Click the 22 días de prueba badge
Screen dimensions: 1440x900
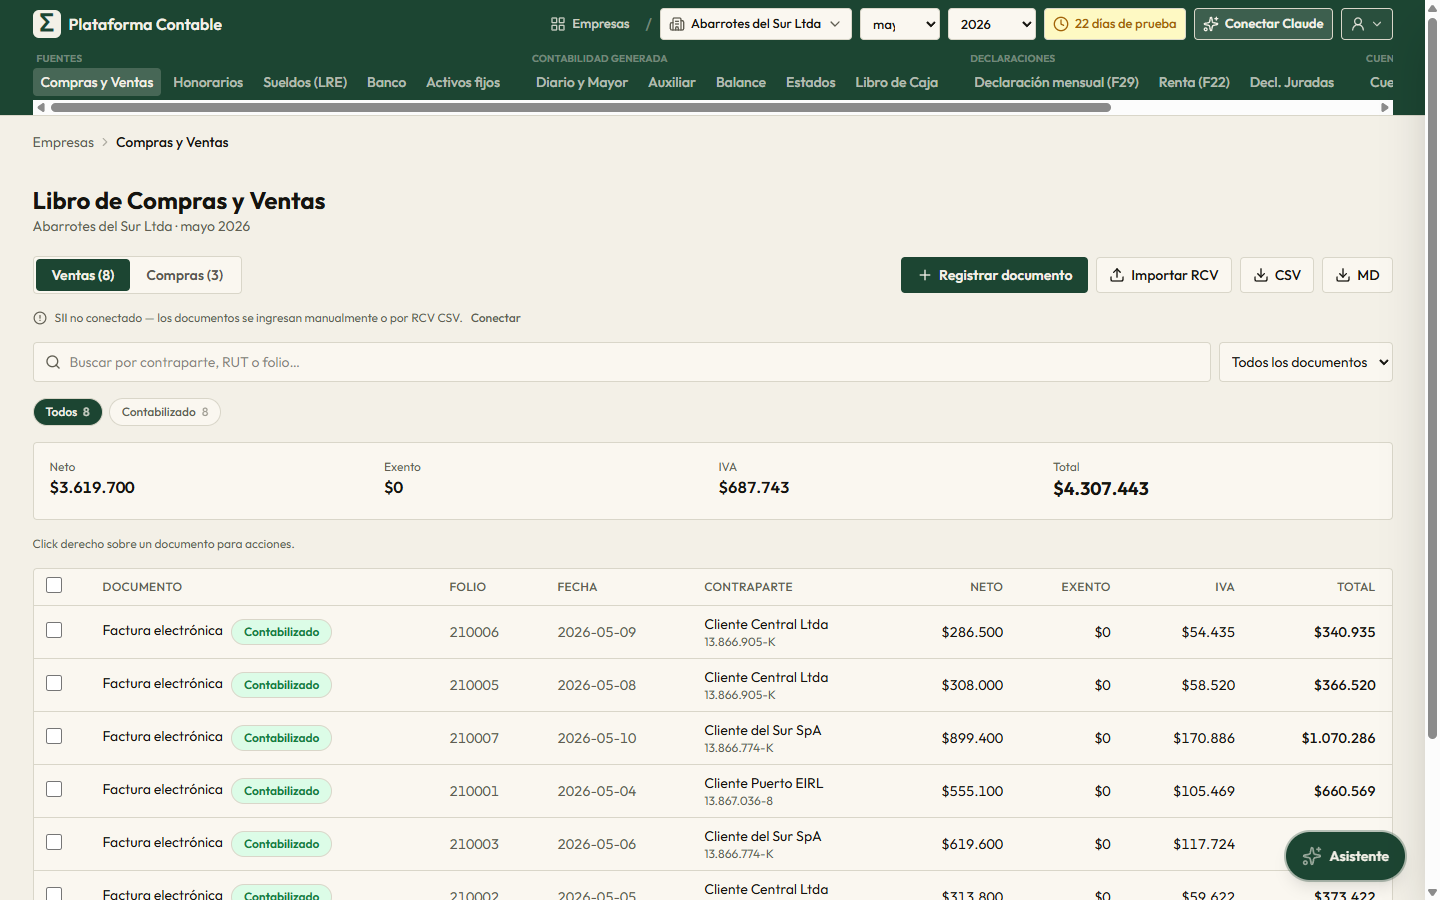1115,24
